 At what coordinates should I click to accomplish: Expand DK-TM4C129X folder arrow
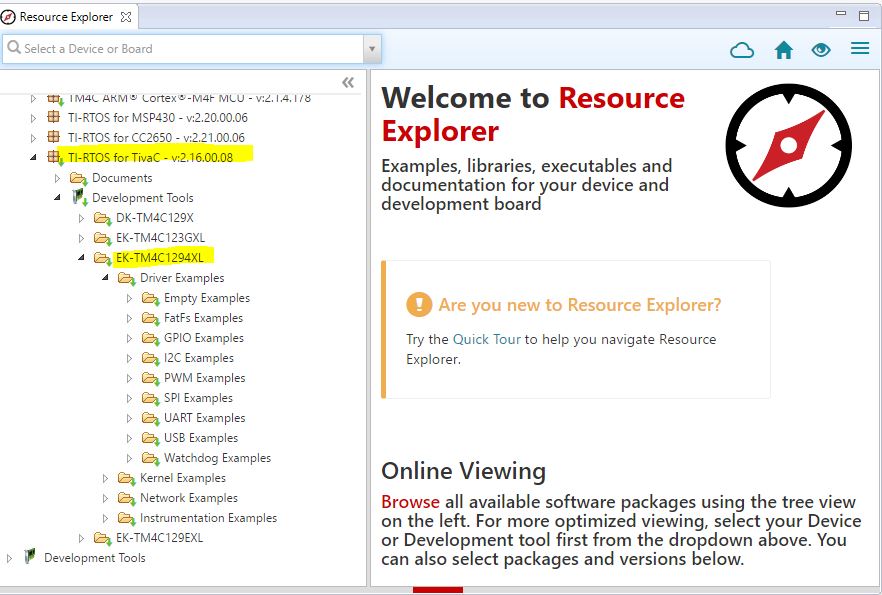pos(82,218)
